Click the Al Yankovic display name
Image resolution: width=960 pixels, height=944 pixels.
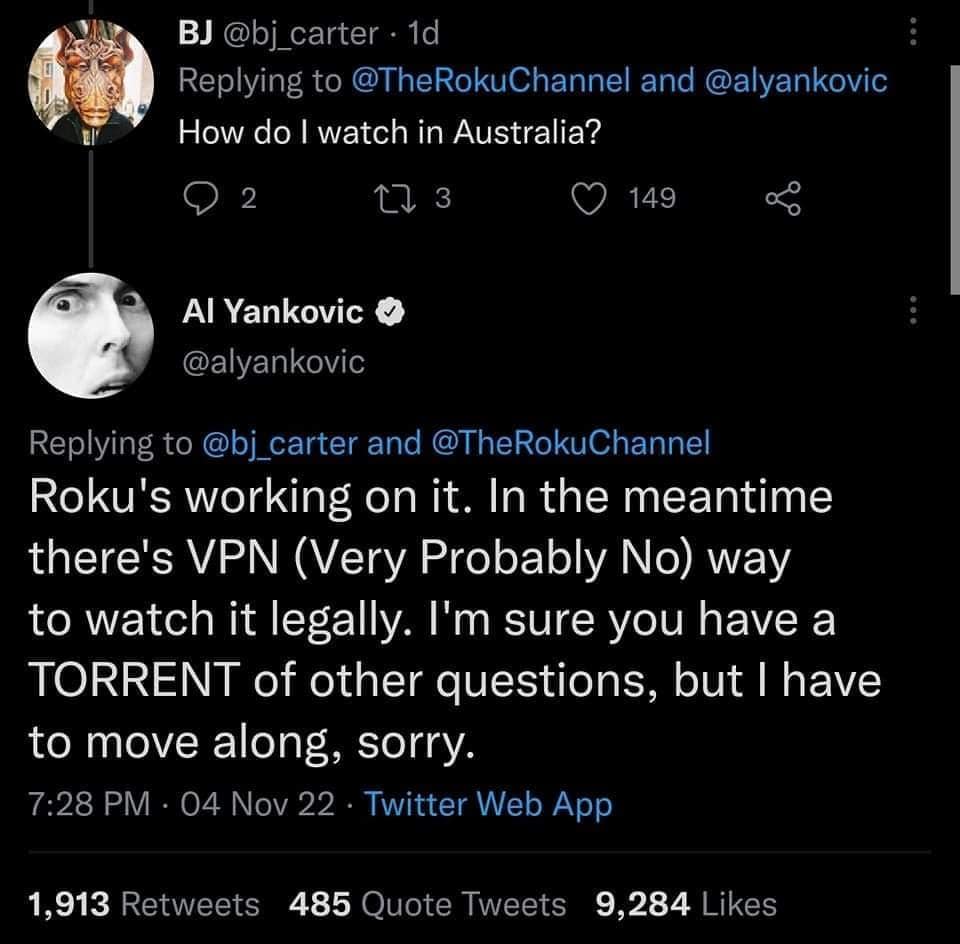(272, 313)
